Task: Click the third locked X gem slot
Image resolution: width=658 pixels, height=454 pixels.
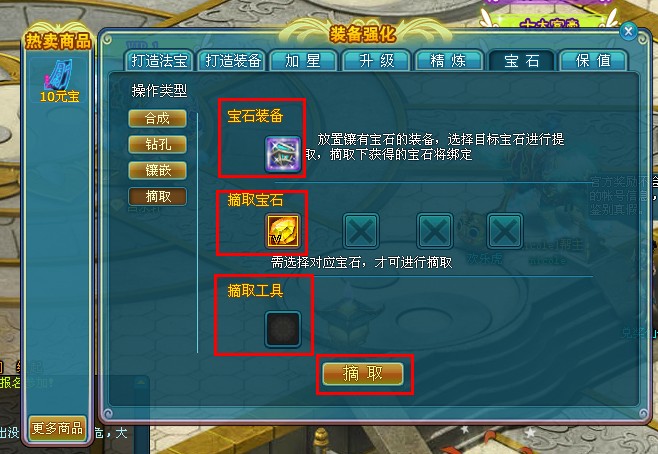Action: point(505,231)
